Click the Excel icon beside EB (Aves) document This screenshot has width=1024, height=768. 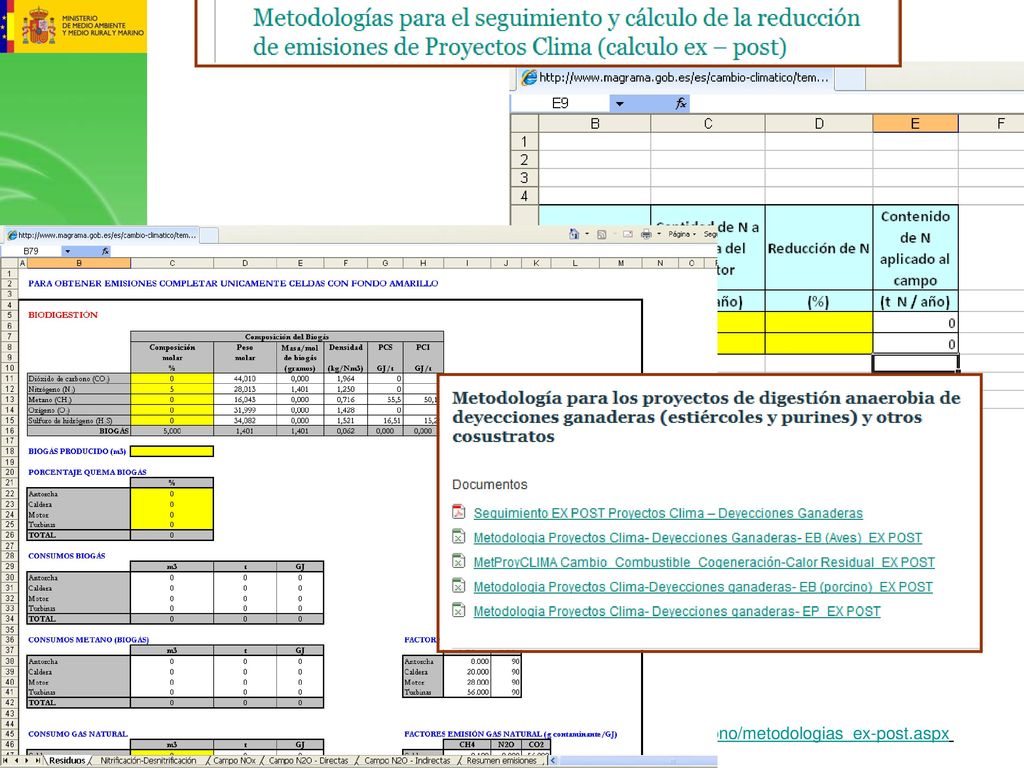pos(458,537)
